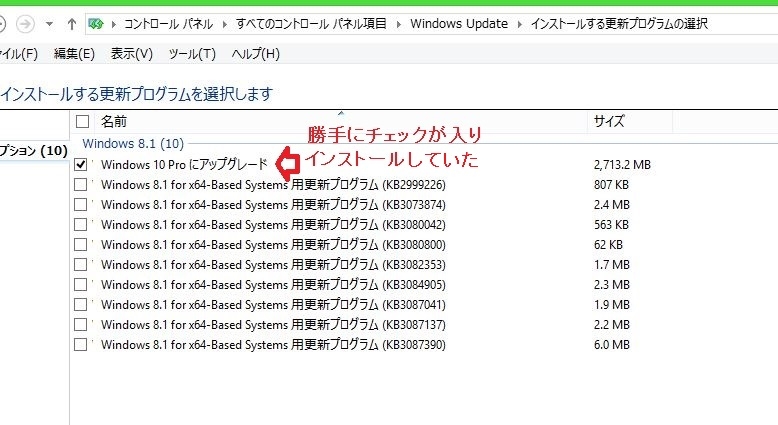The image size is (778, 425).
Task: Click the 2.2 MB size value
Action: pyautogui.click(x=612, y=324)
